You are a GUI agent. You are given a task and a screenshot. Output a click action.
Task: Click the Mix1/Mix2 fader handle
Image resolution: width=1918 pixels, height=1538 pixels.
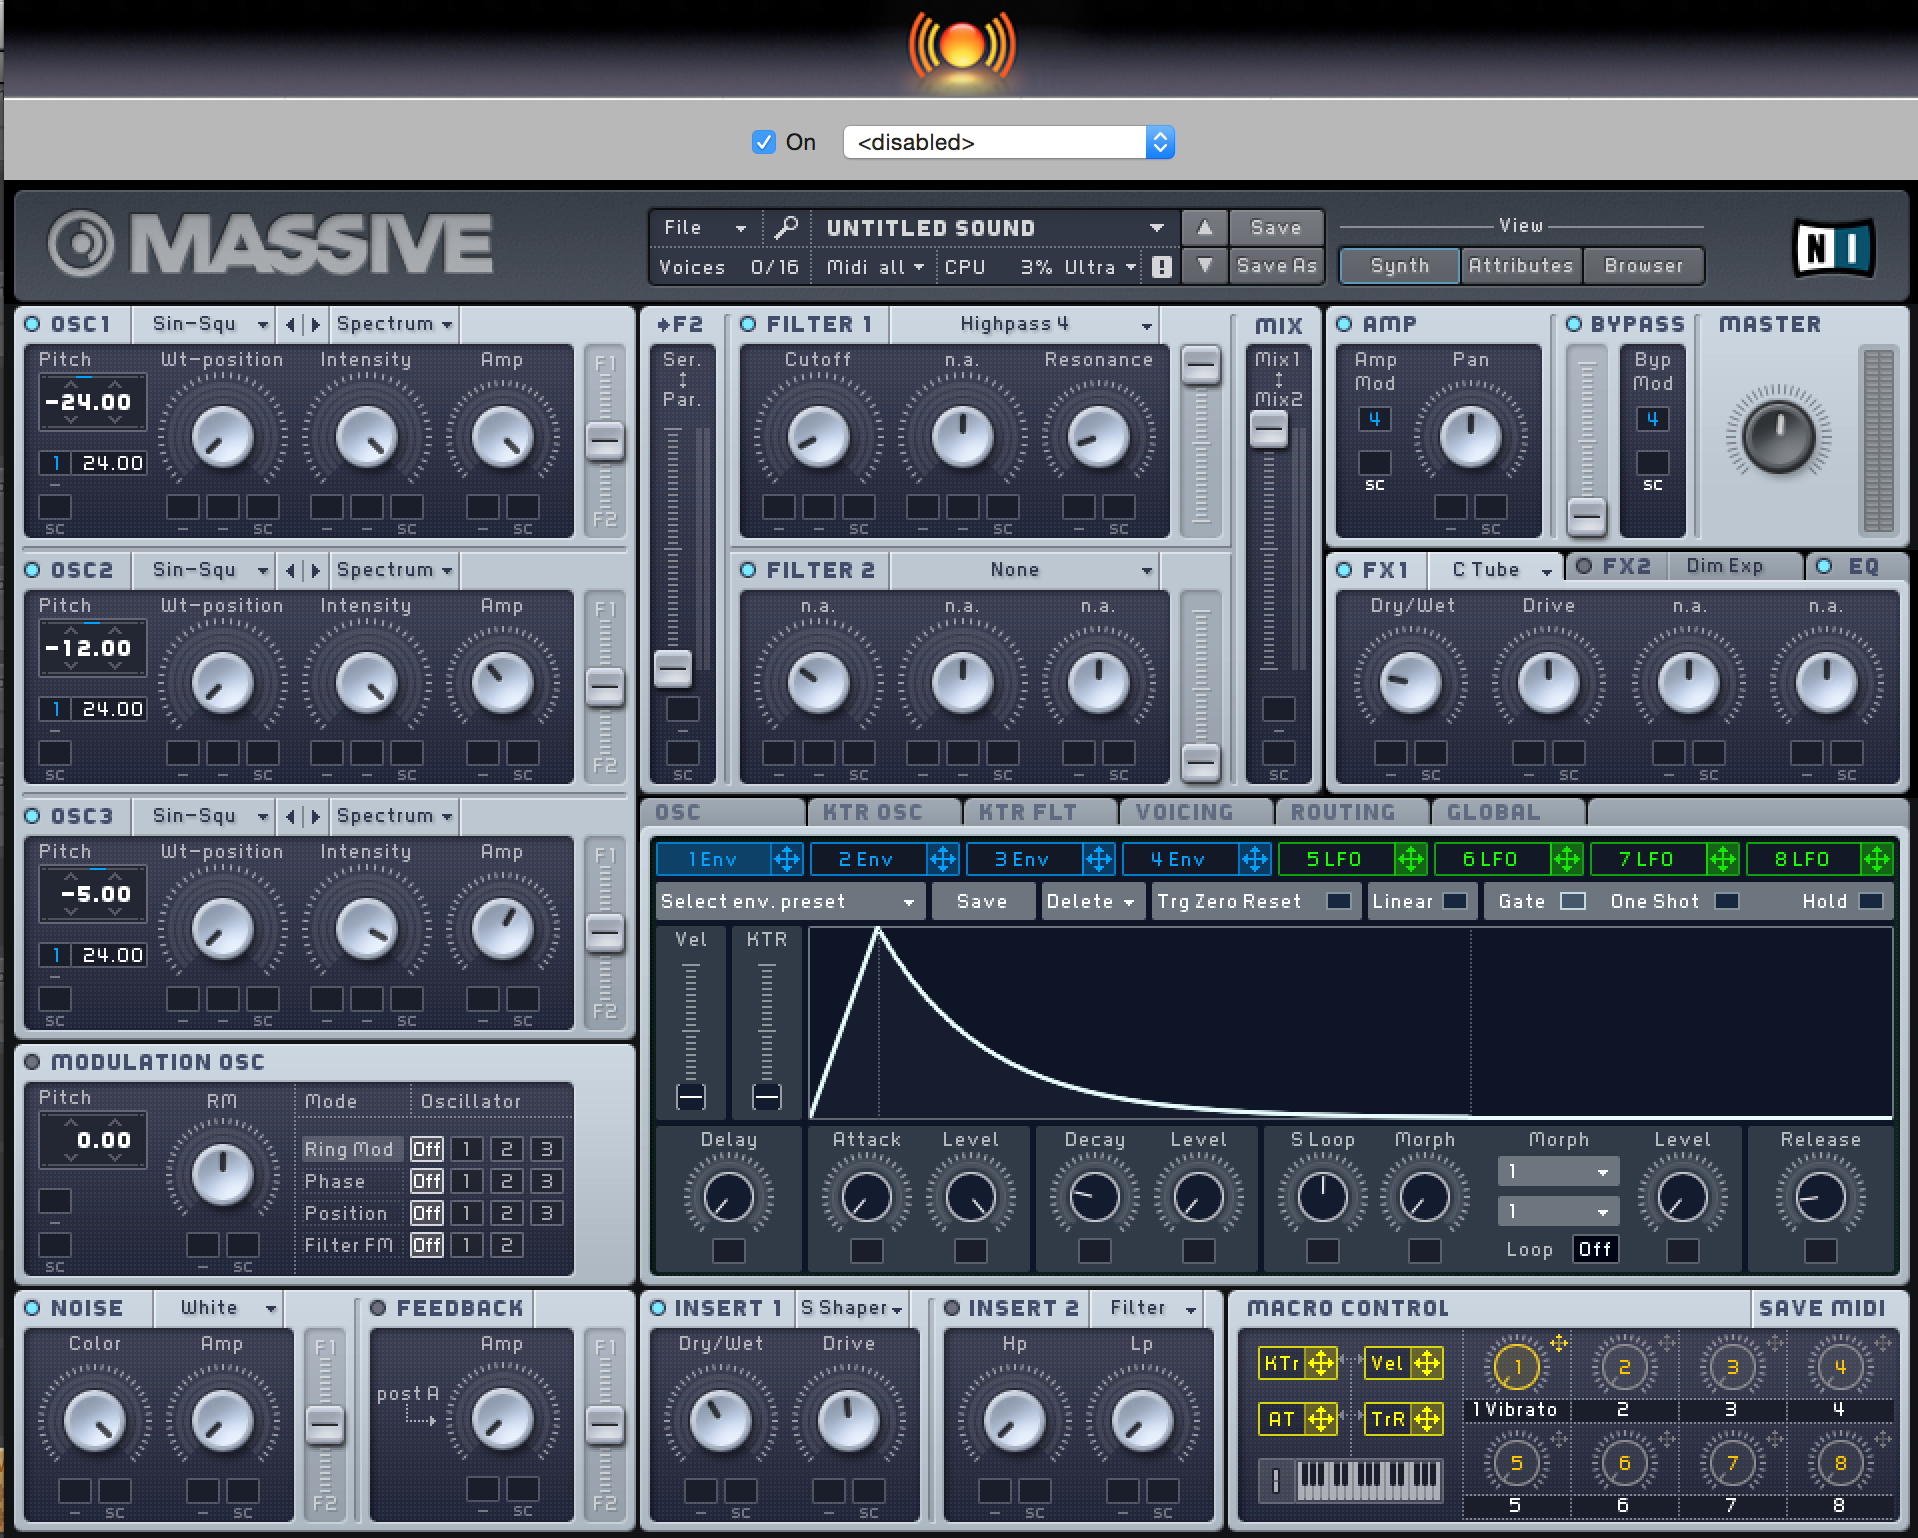coord(1269,430)
